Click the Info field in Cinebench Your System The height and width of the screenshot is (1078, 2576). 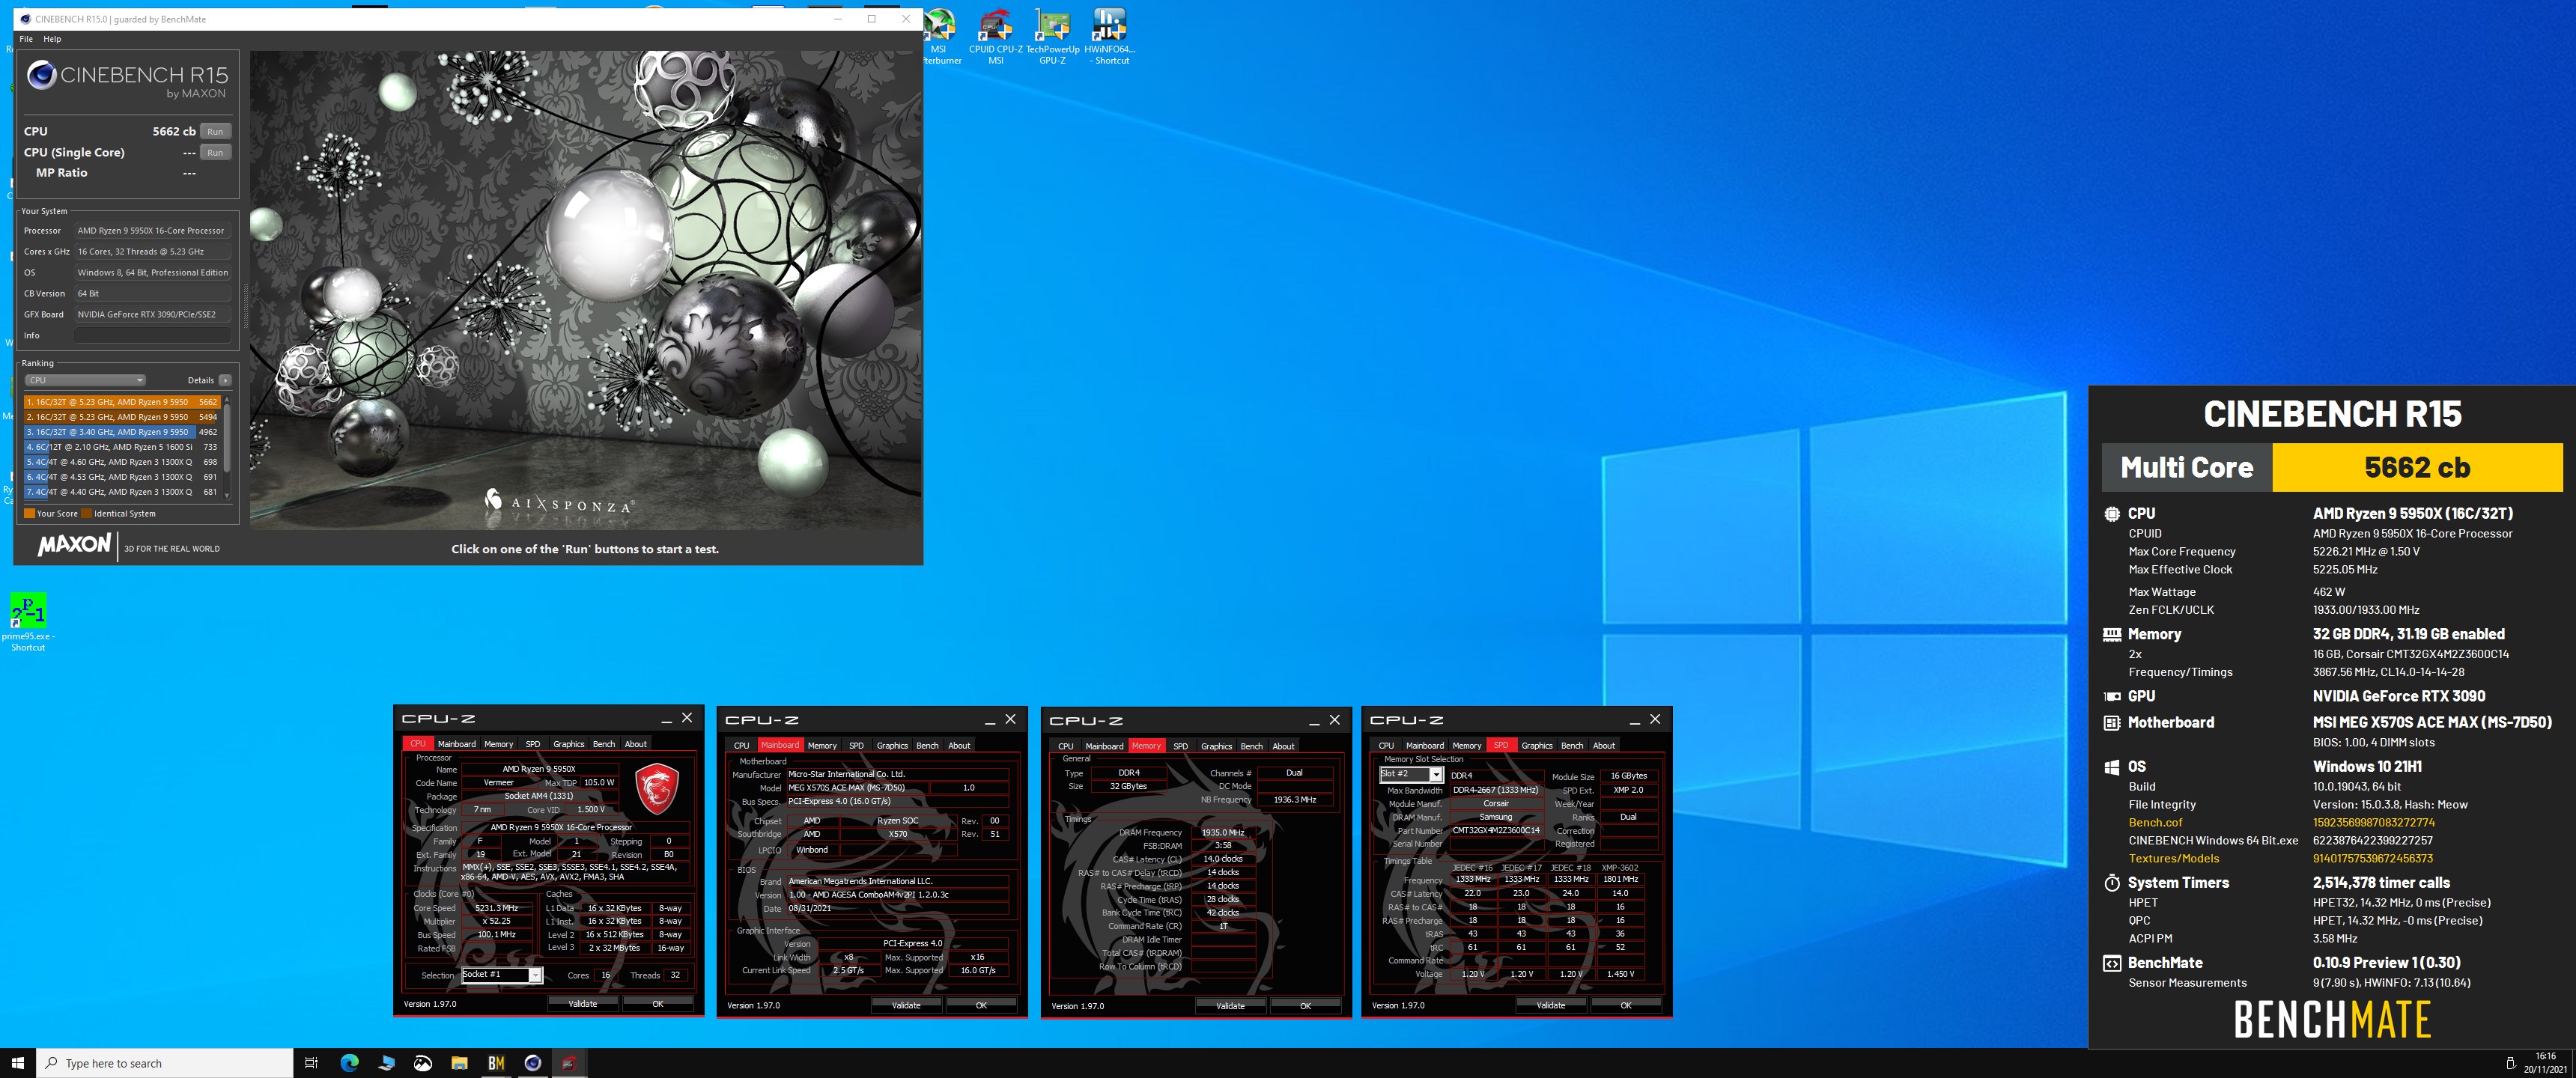point(153,335)
